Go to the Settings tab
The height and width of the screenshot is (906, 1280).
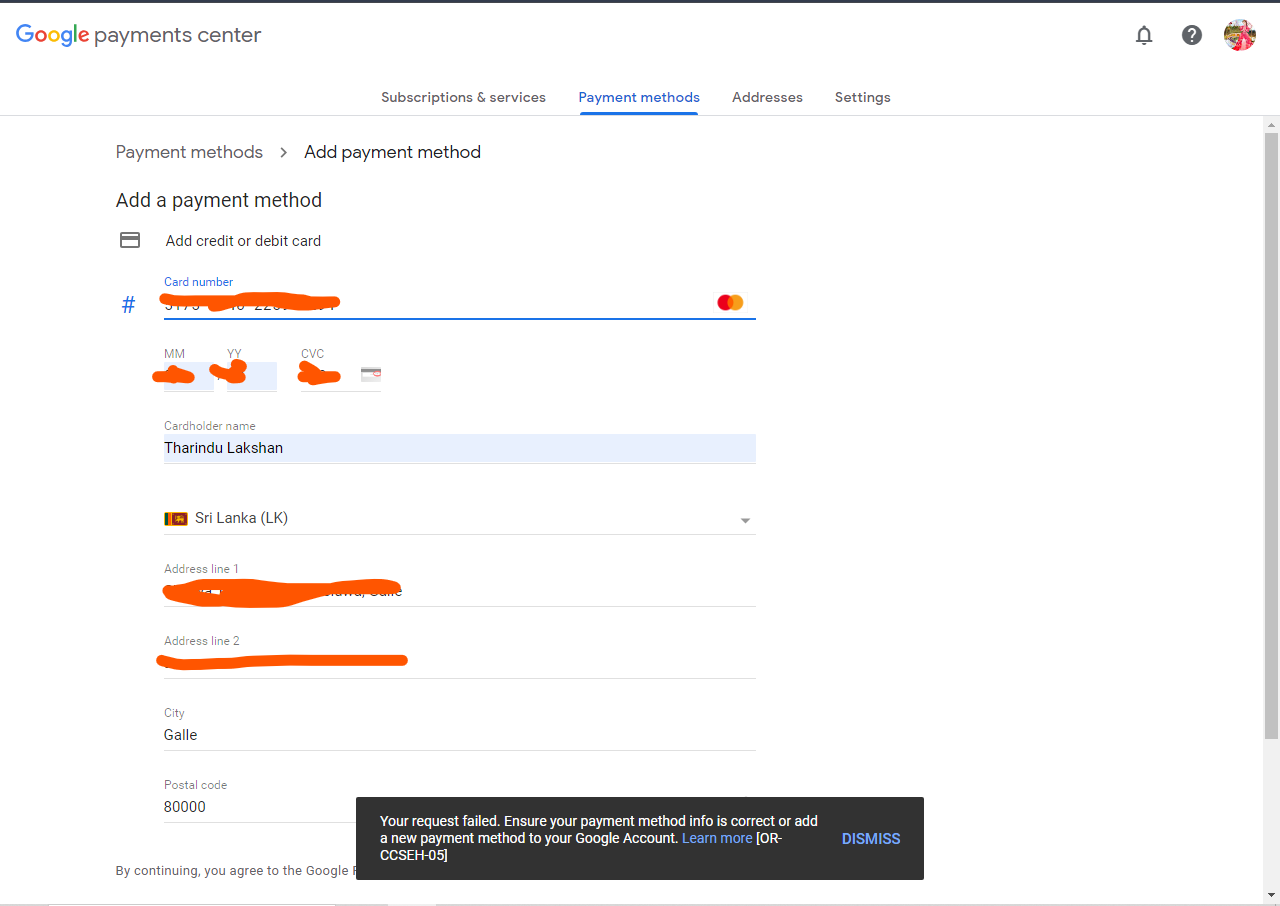[x=862, y=97]
